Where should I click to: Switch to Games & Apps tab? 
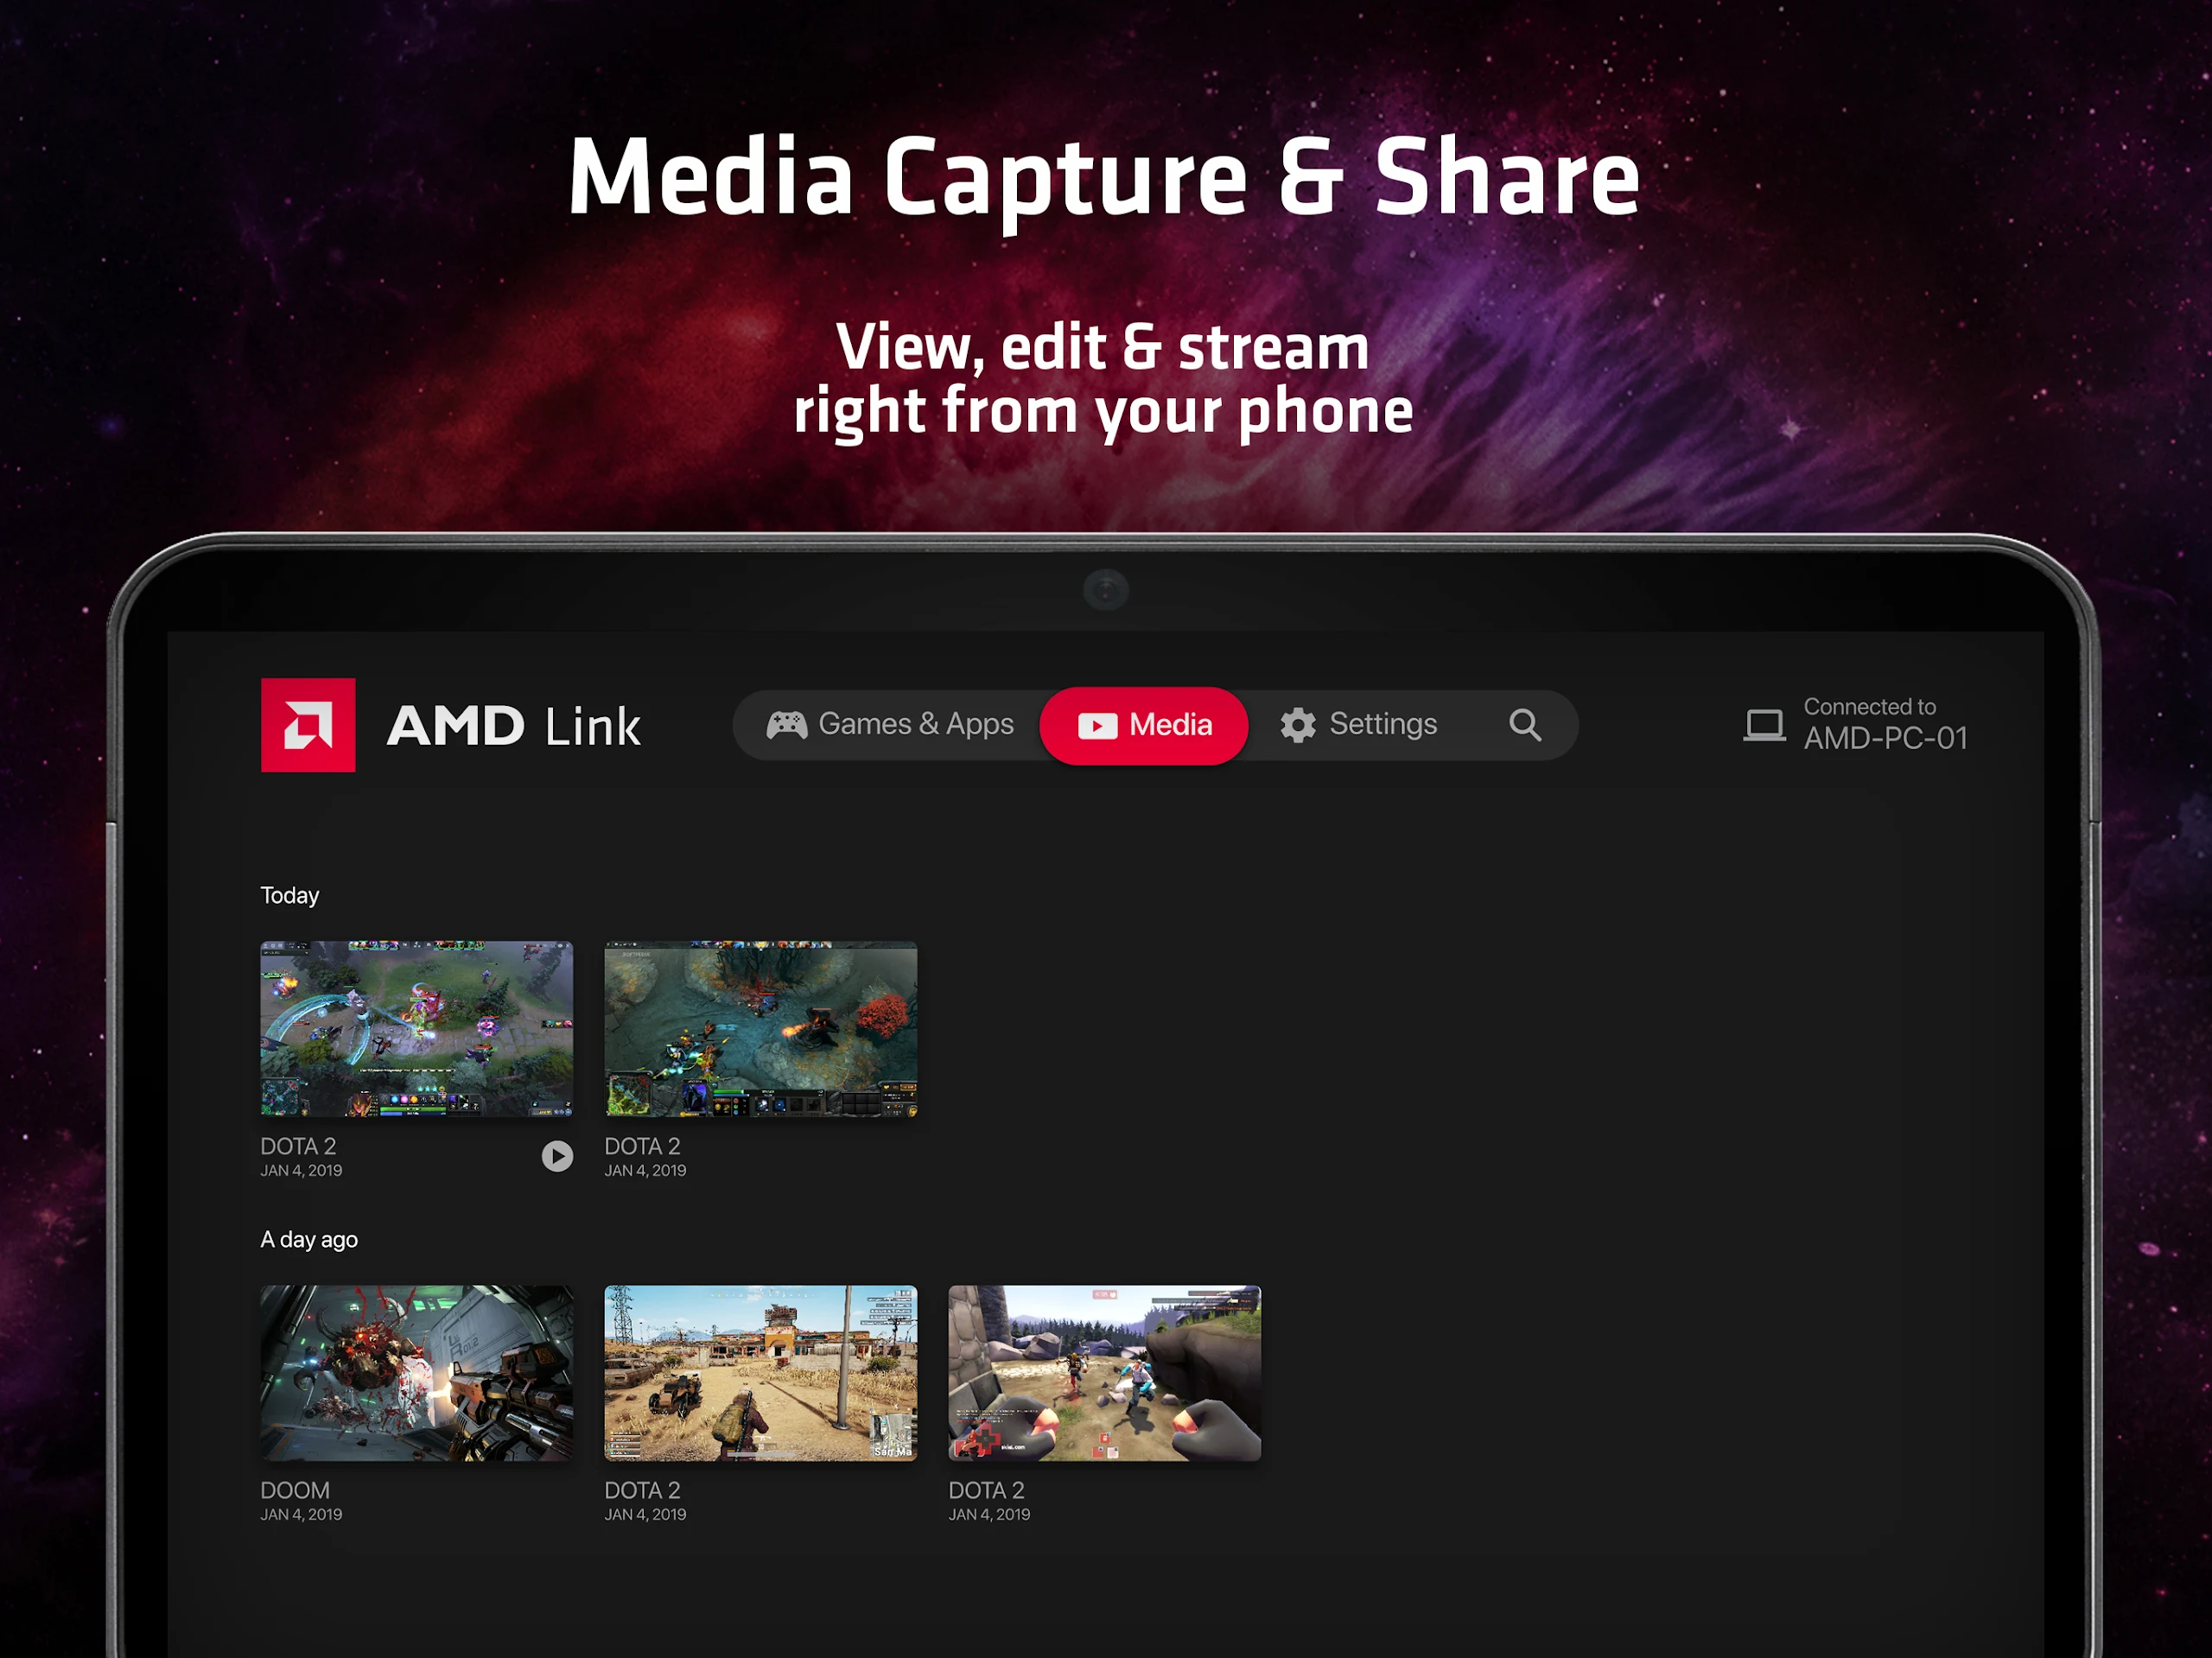coord(914,724)
